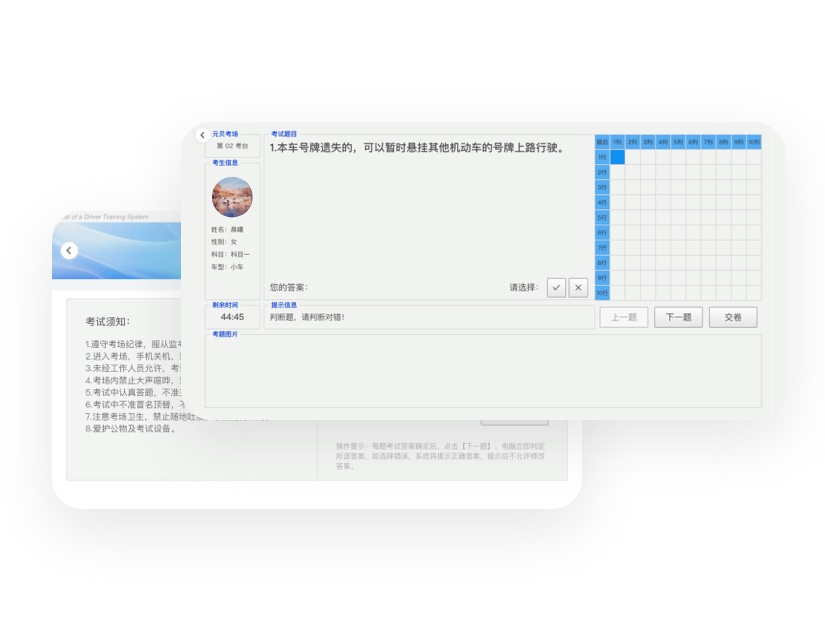Select the 5行 row header
The image size is (825, 630).
pos(602,217)
